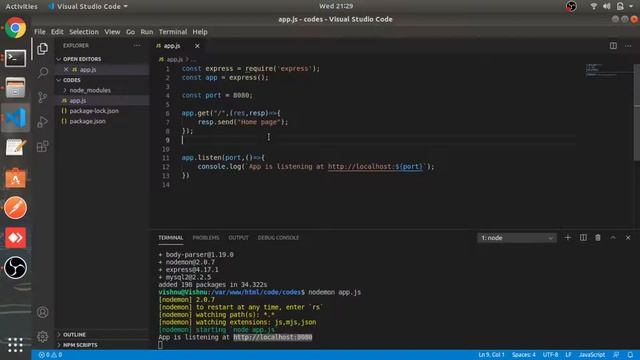The height and width of the screenshot is (360, 640).
Task: Open the Terminal menu
Action: point(173,32)
